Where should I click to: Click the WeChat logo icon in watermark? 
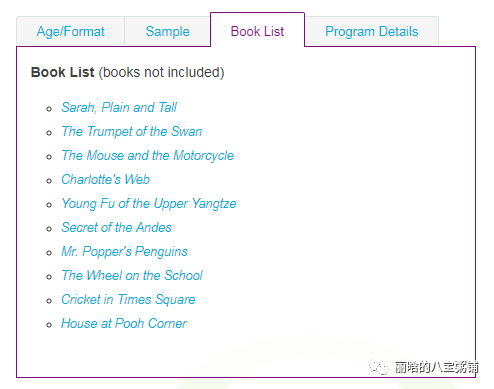[x=379, y=367]
